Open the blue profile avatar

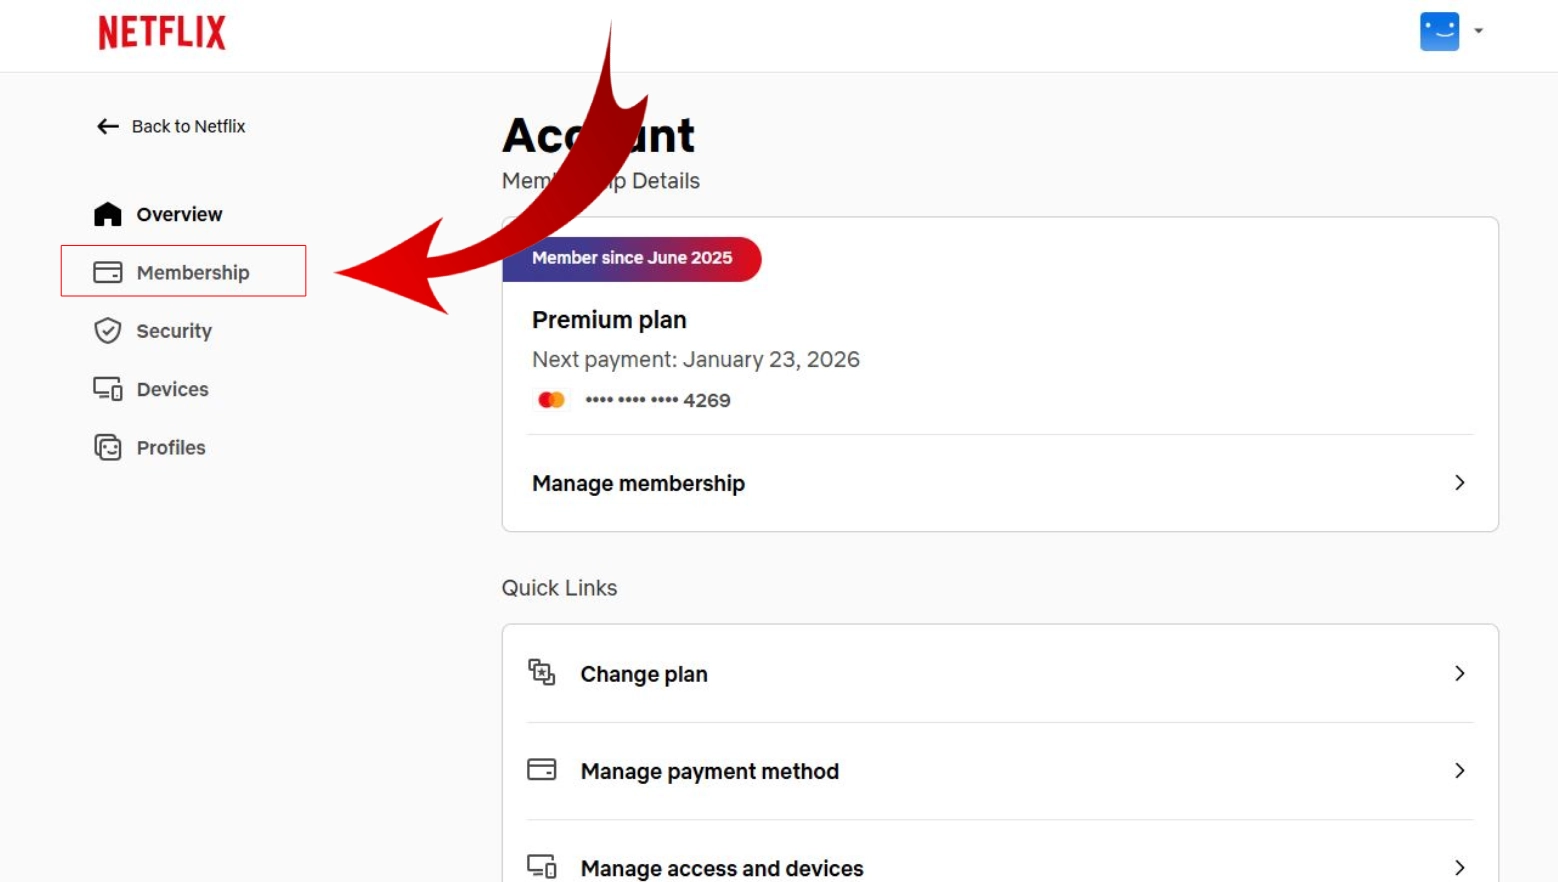tap(1439, 32)
